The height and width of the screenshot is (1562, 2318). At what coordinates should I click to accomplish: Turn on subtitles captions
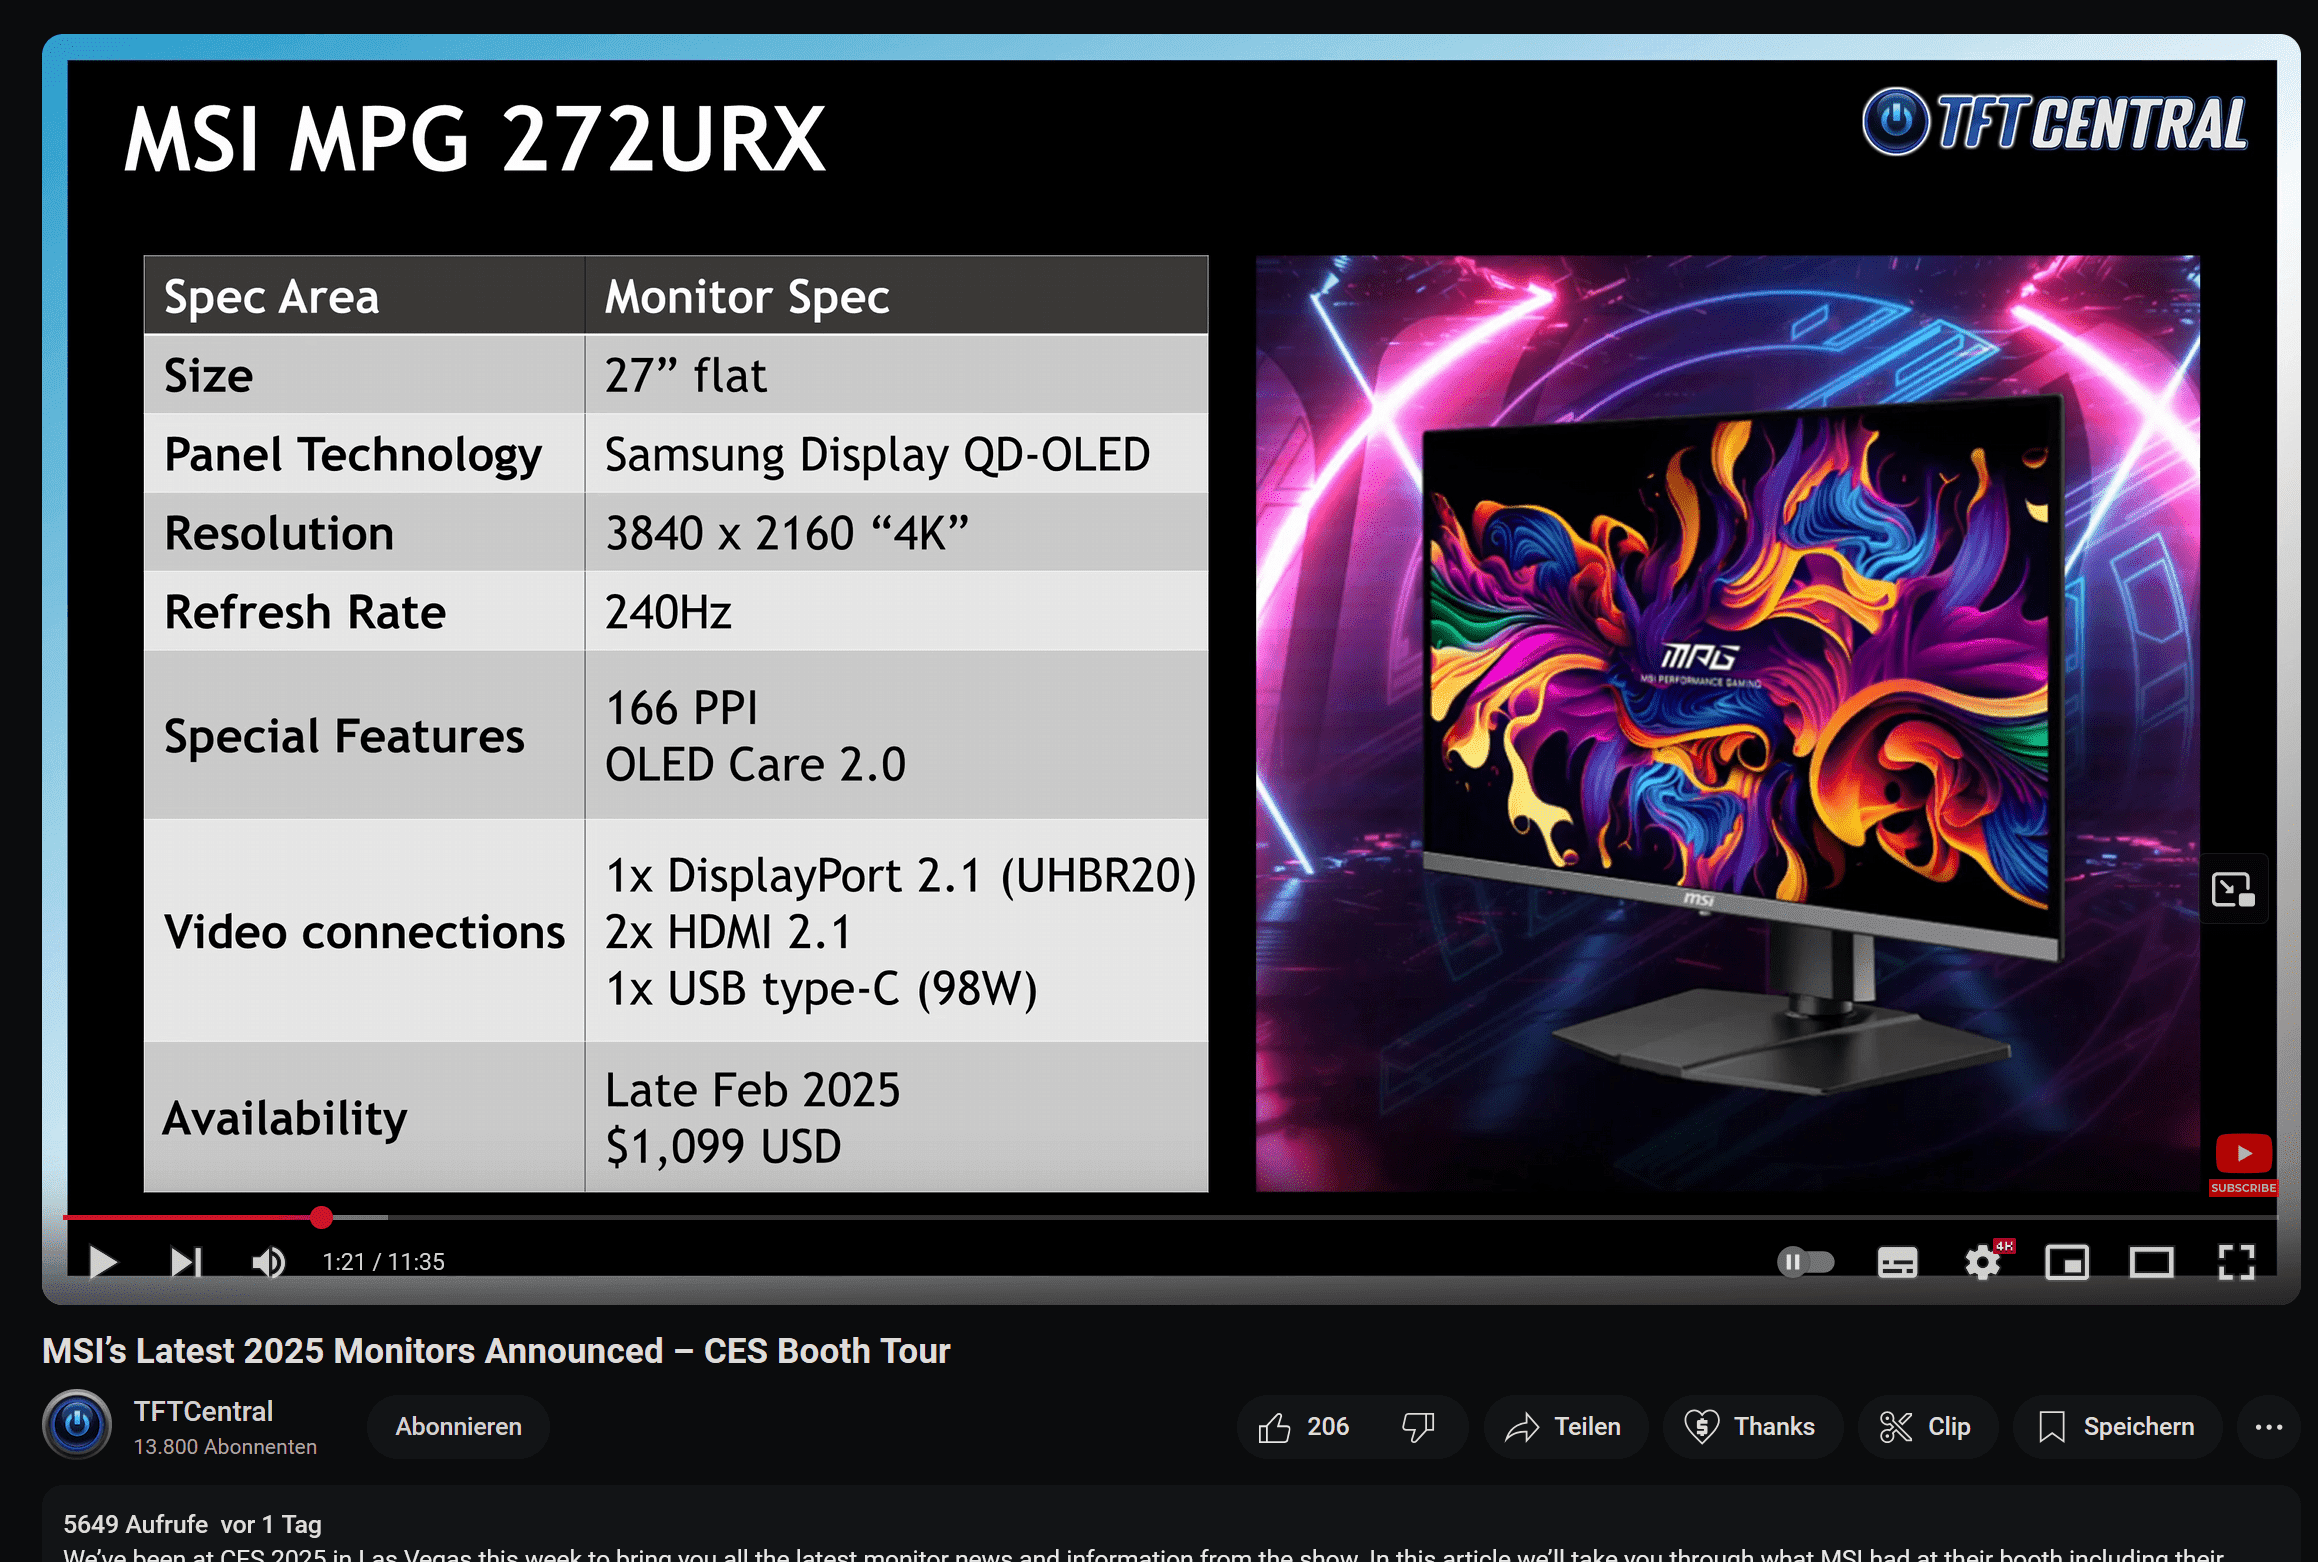1897,1263
